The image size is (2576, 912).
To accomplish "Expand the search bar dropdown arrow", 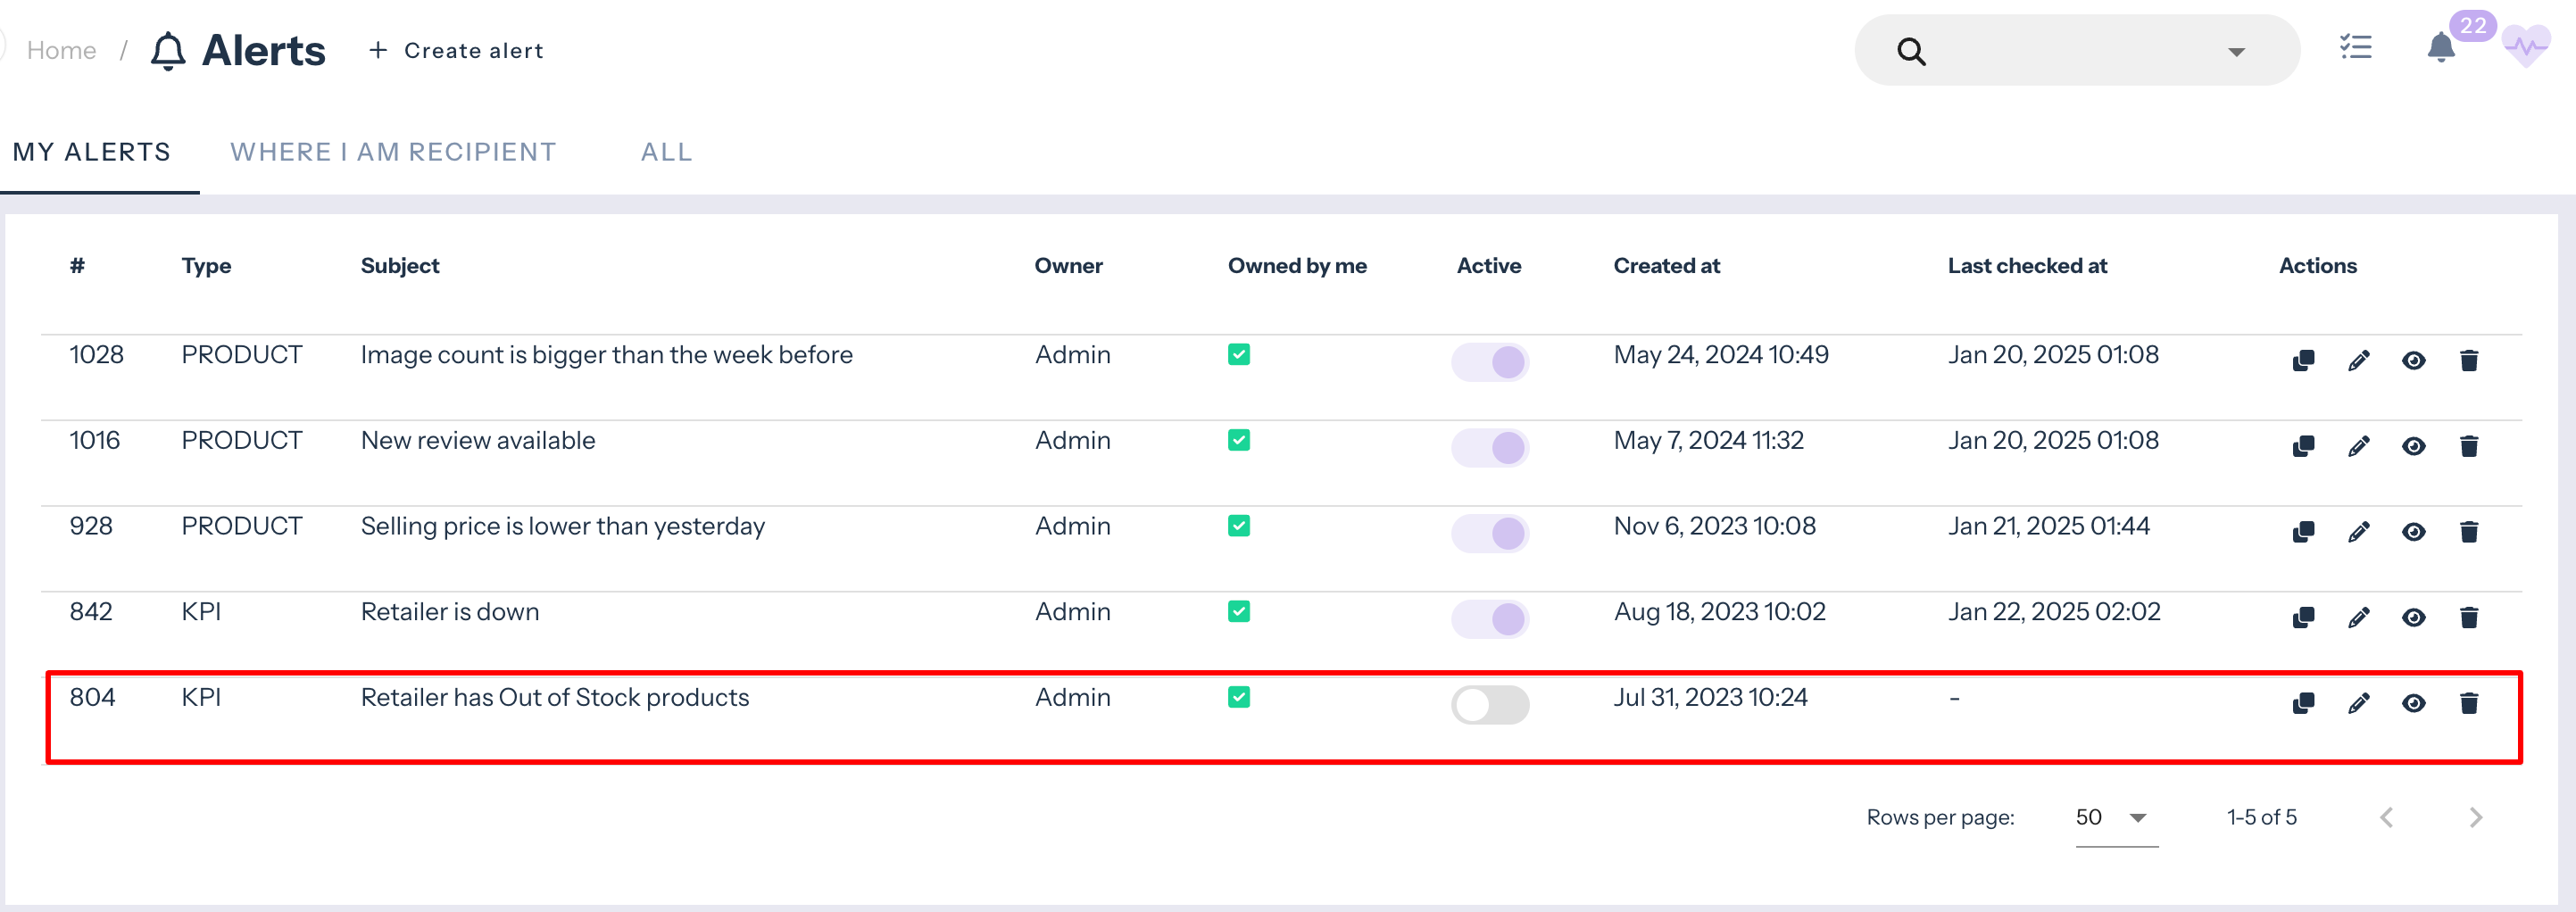I will pos(2236,52).
